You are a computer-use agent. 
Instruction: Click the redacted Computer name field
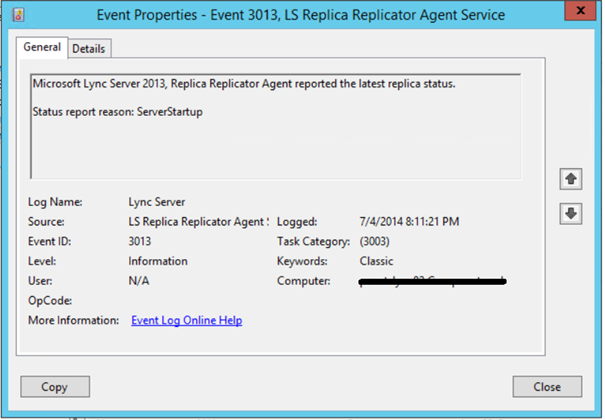coord(432,281)
